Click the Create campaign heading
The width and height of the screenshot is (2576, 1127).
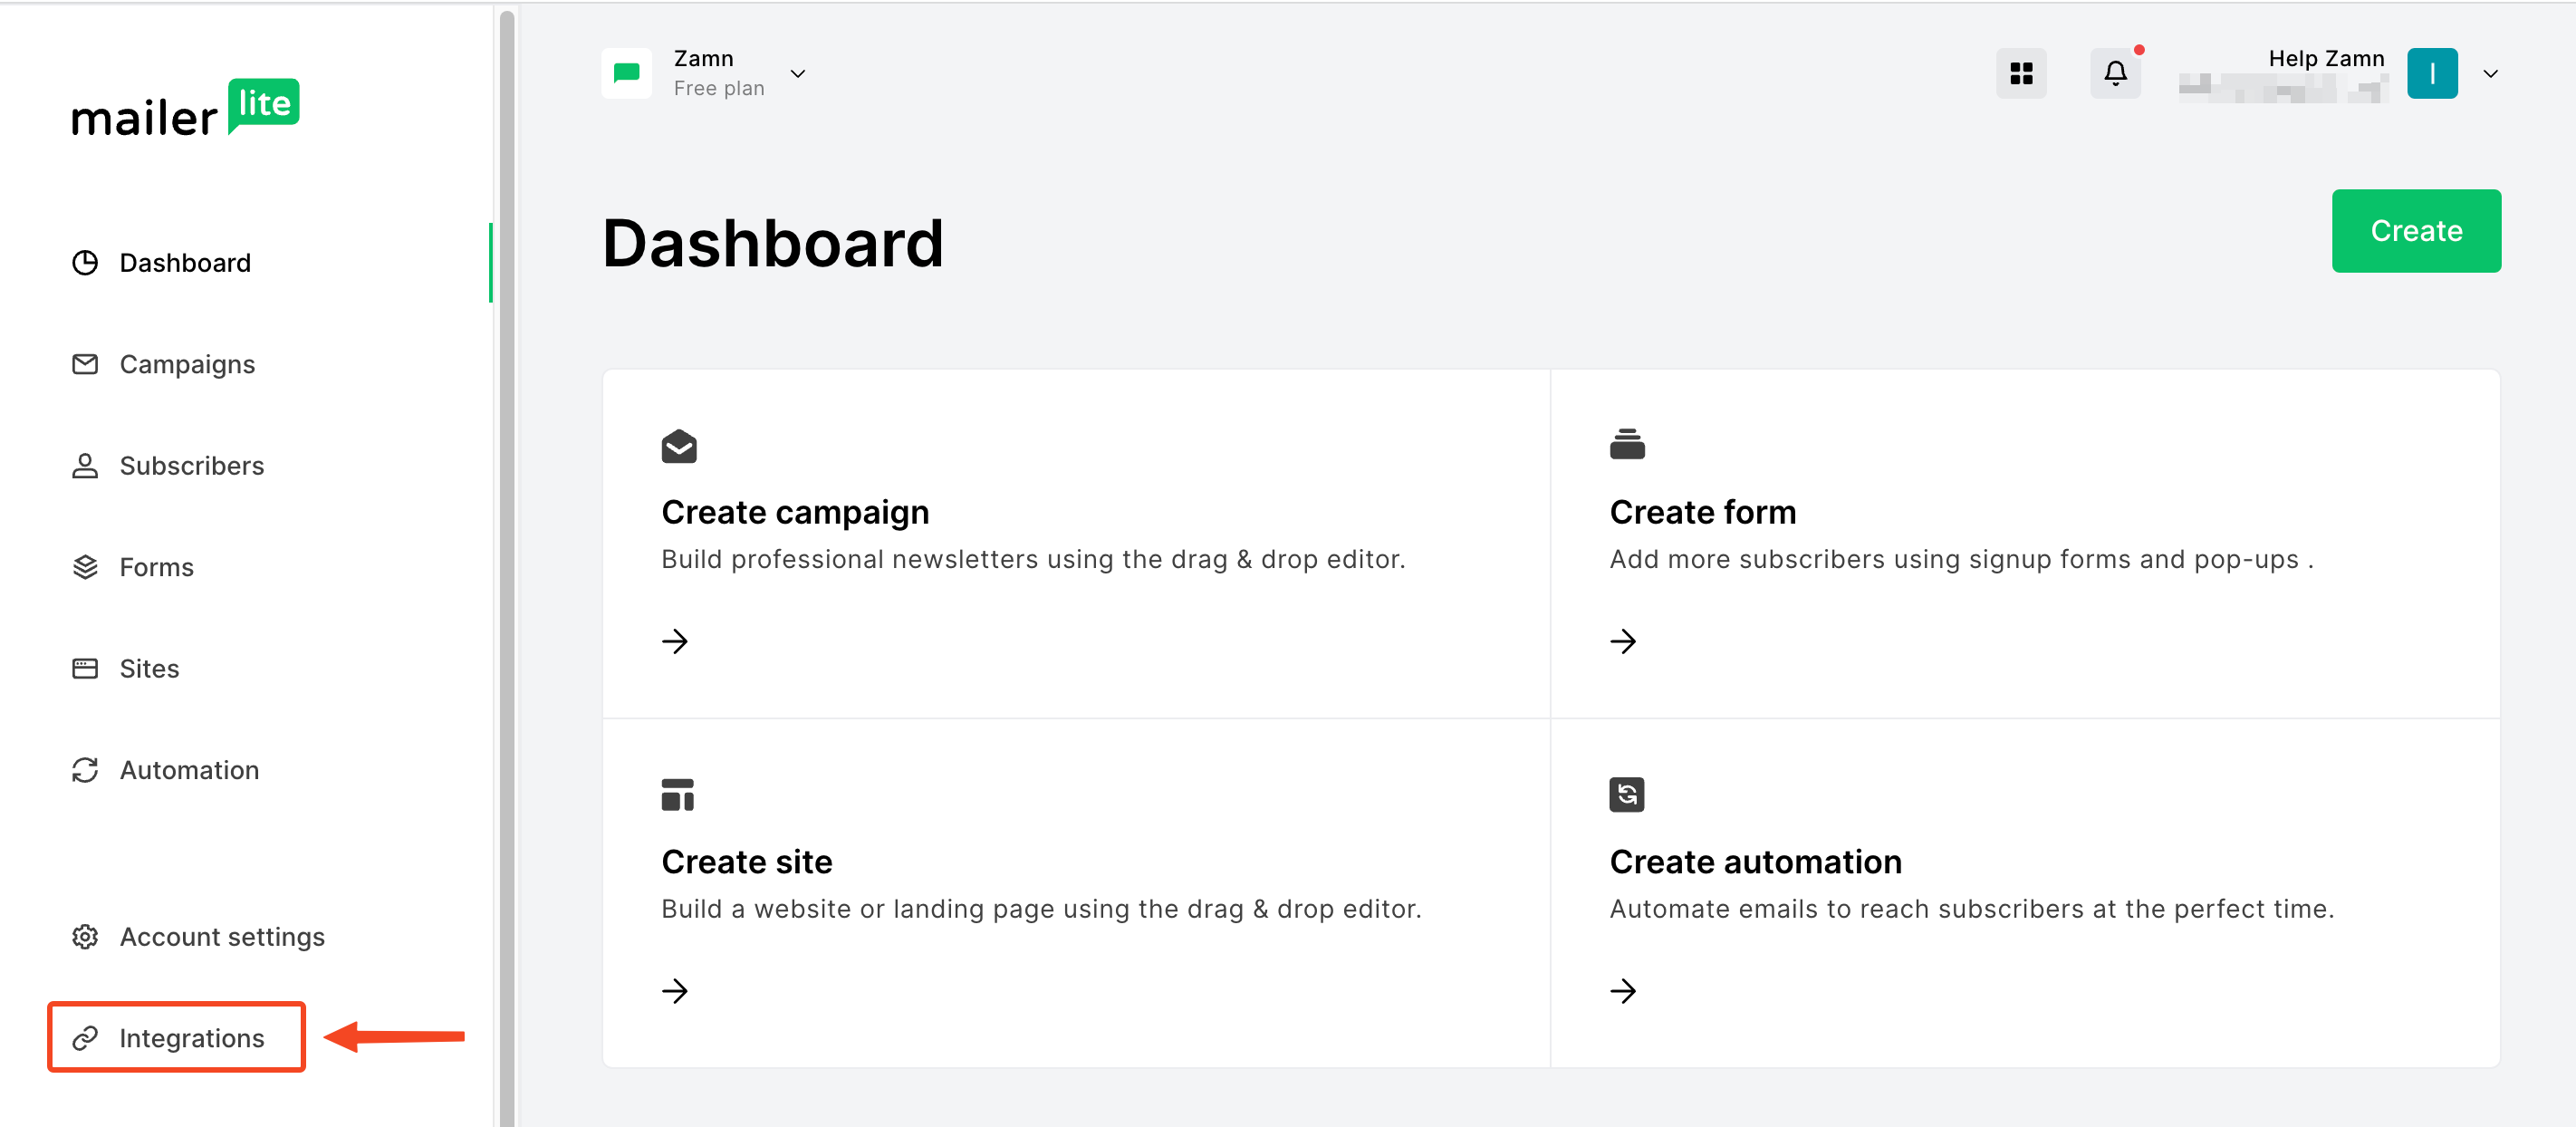(795, 512)
